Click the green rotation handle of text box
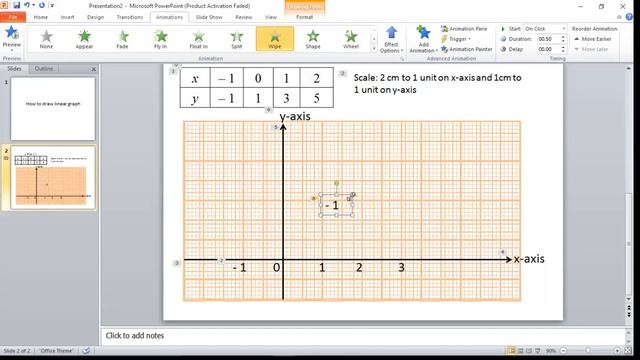Screen dimensions: 640x360 [336, 183]
